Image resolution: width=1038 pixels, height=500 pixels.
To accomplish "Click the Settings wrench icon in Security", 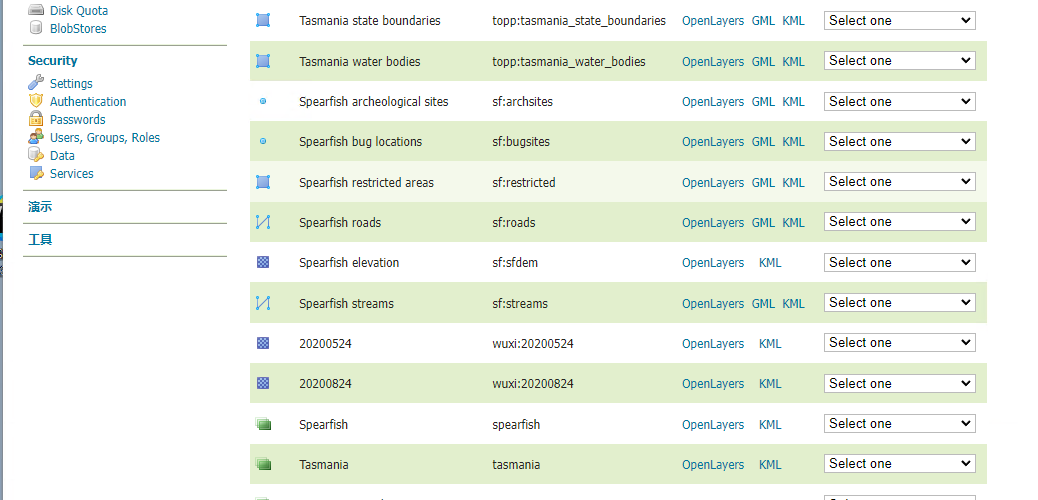I will 36,83.
